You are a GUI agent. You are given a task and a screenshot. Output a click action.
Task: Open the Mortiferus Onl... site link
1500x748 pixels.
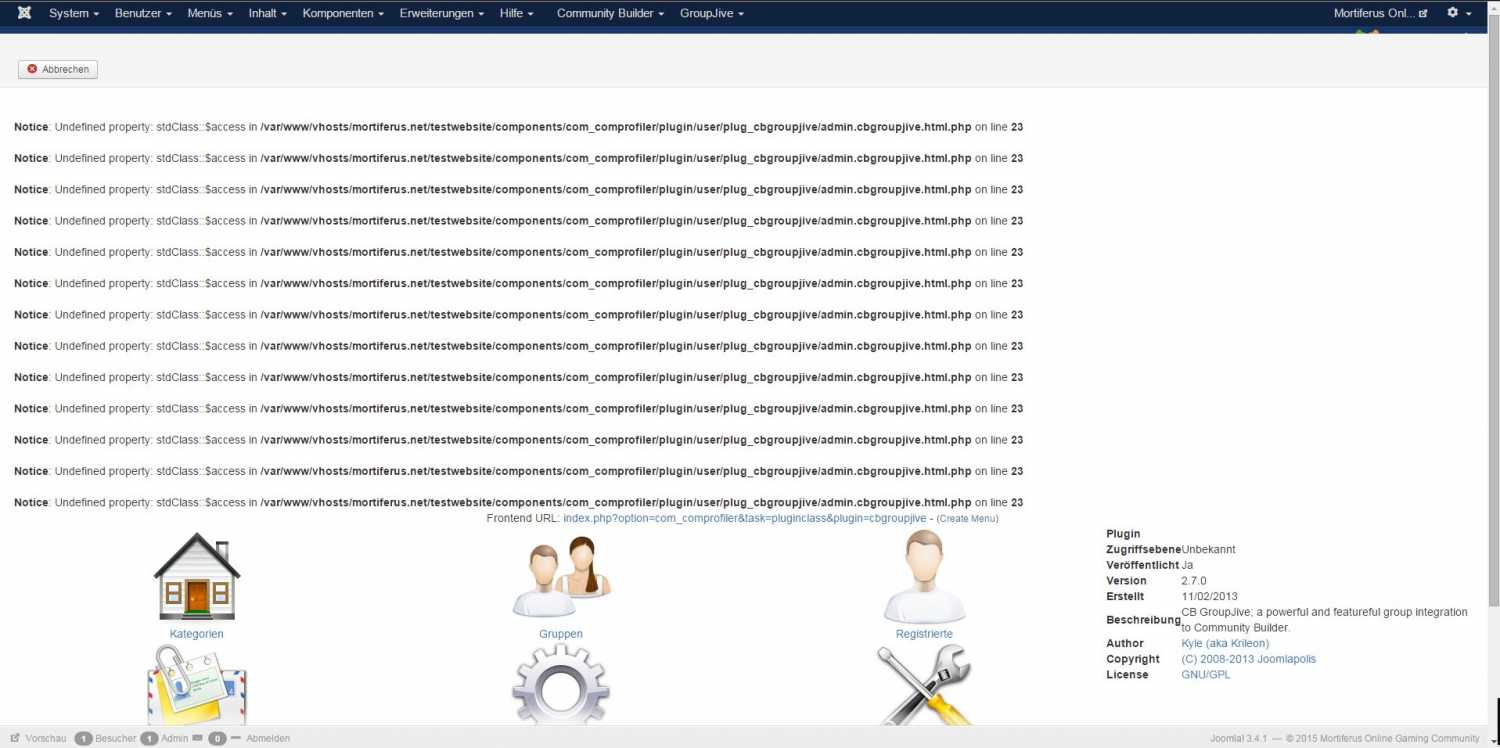(1381, 13)
